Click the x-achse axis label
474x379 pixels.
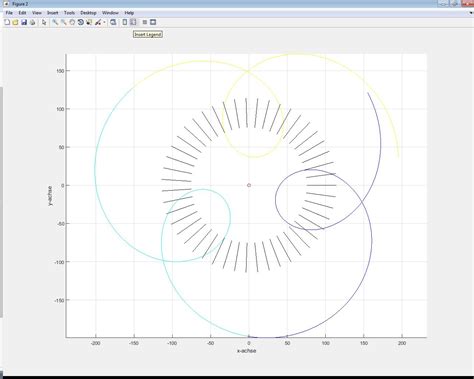(247, 351)
